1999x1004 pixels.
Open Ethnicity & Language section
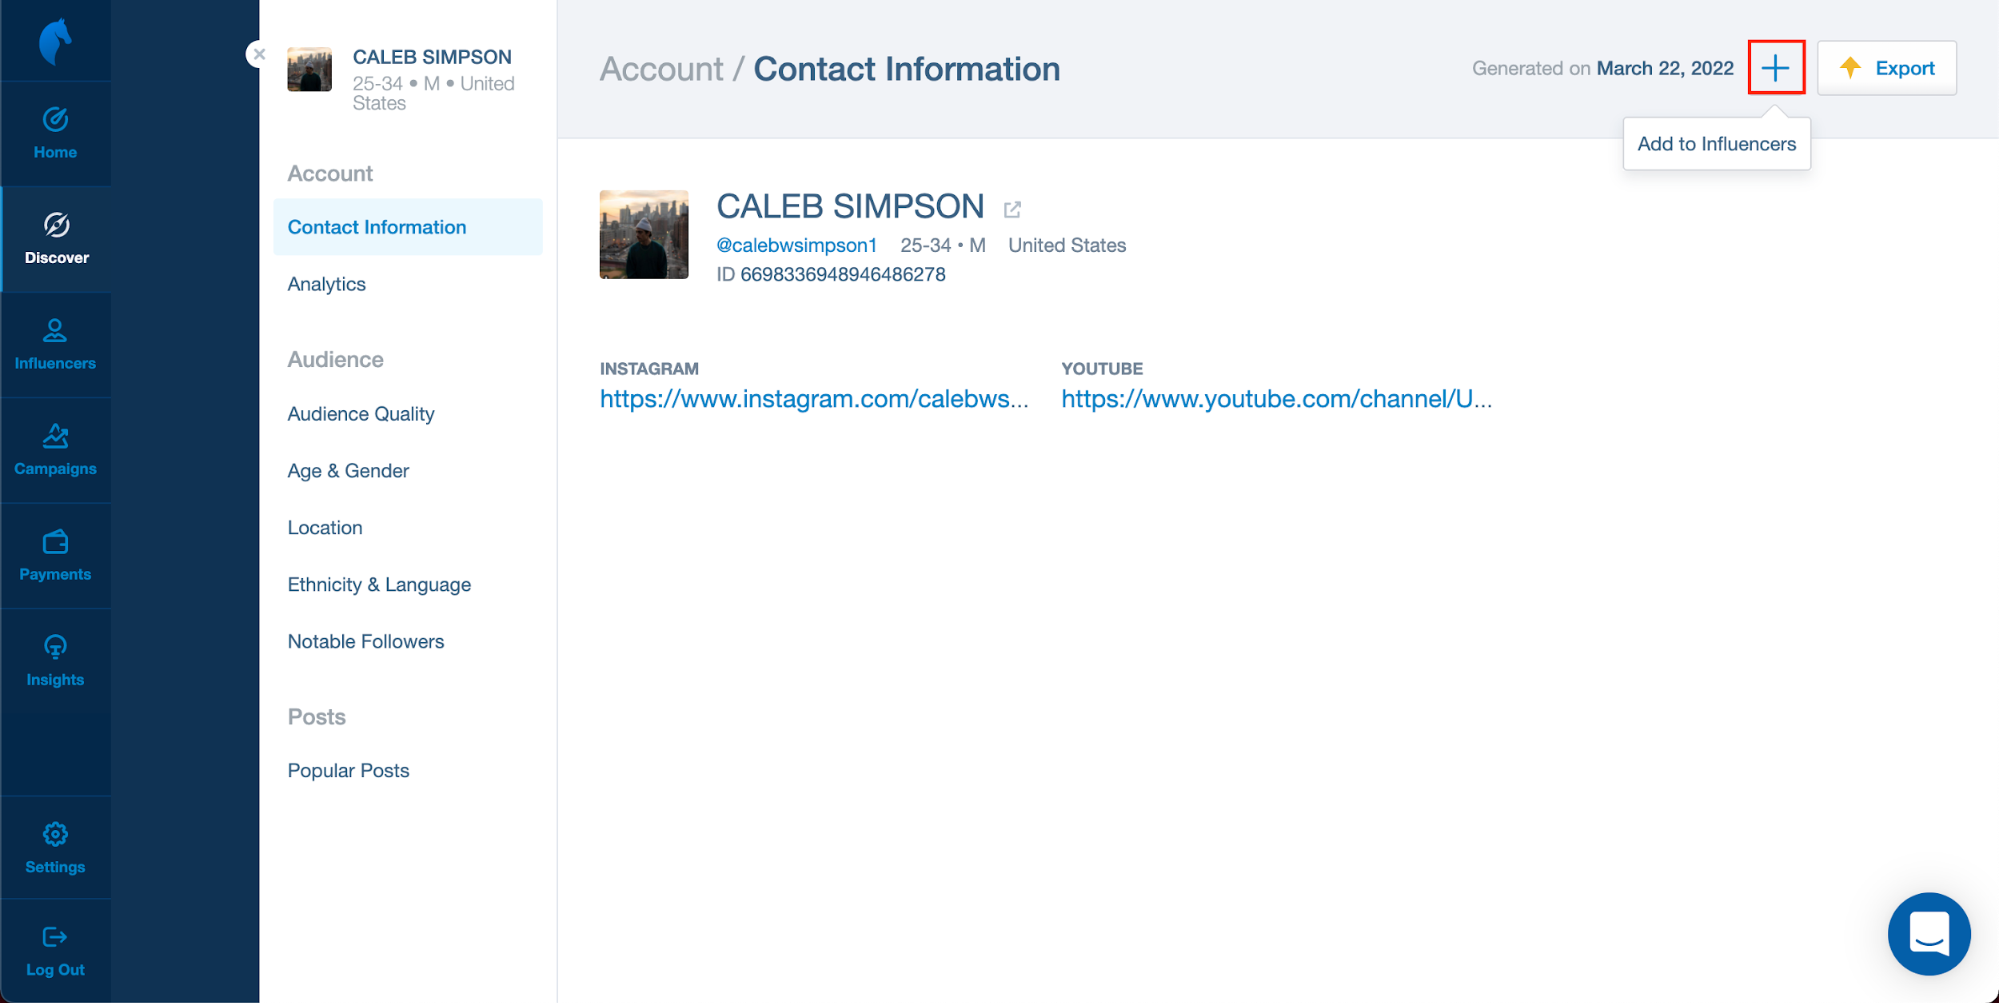coord(379,585)
